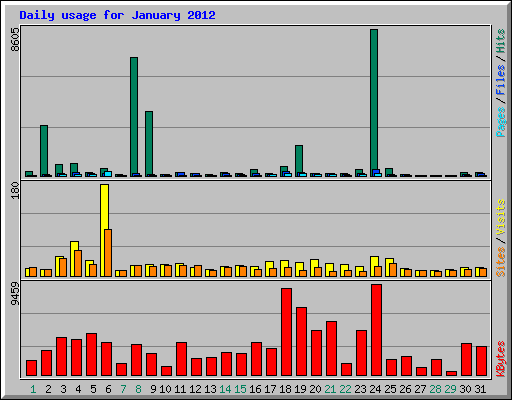Click the "Daily usage for January 2012" title
Screen dimensions: 512x400
click(x=117, y=15)
